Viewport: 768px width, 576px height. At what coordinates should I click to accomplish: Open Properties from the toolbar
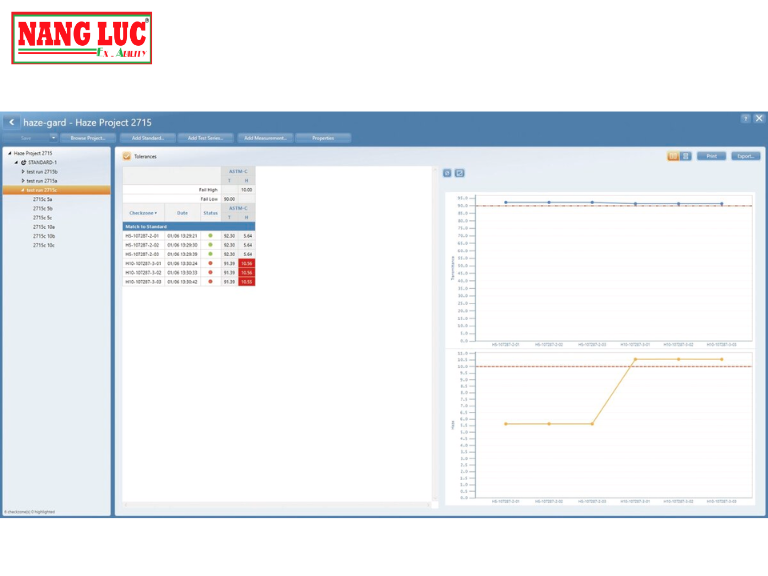coord(322,138)
